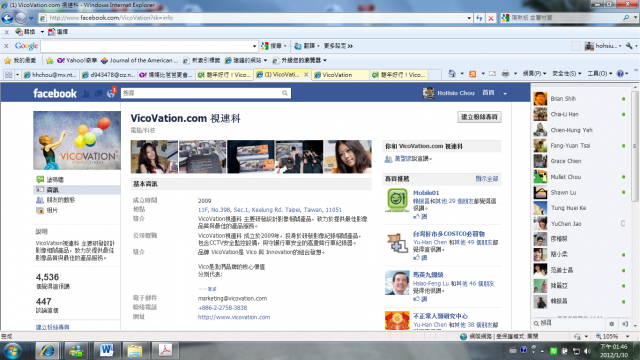The image size is (640, 360).
Task: Open the Windows Start orb
Action: [12, 351]
